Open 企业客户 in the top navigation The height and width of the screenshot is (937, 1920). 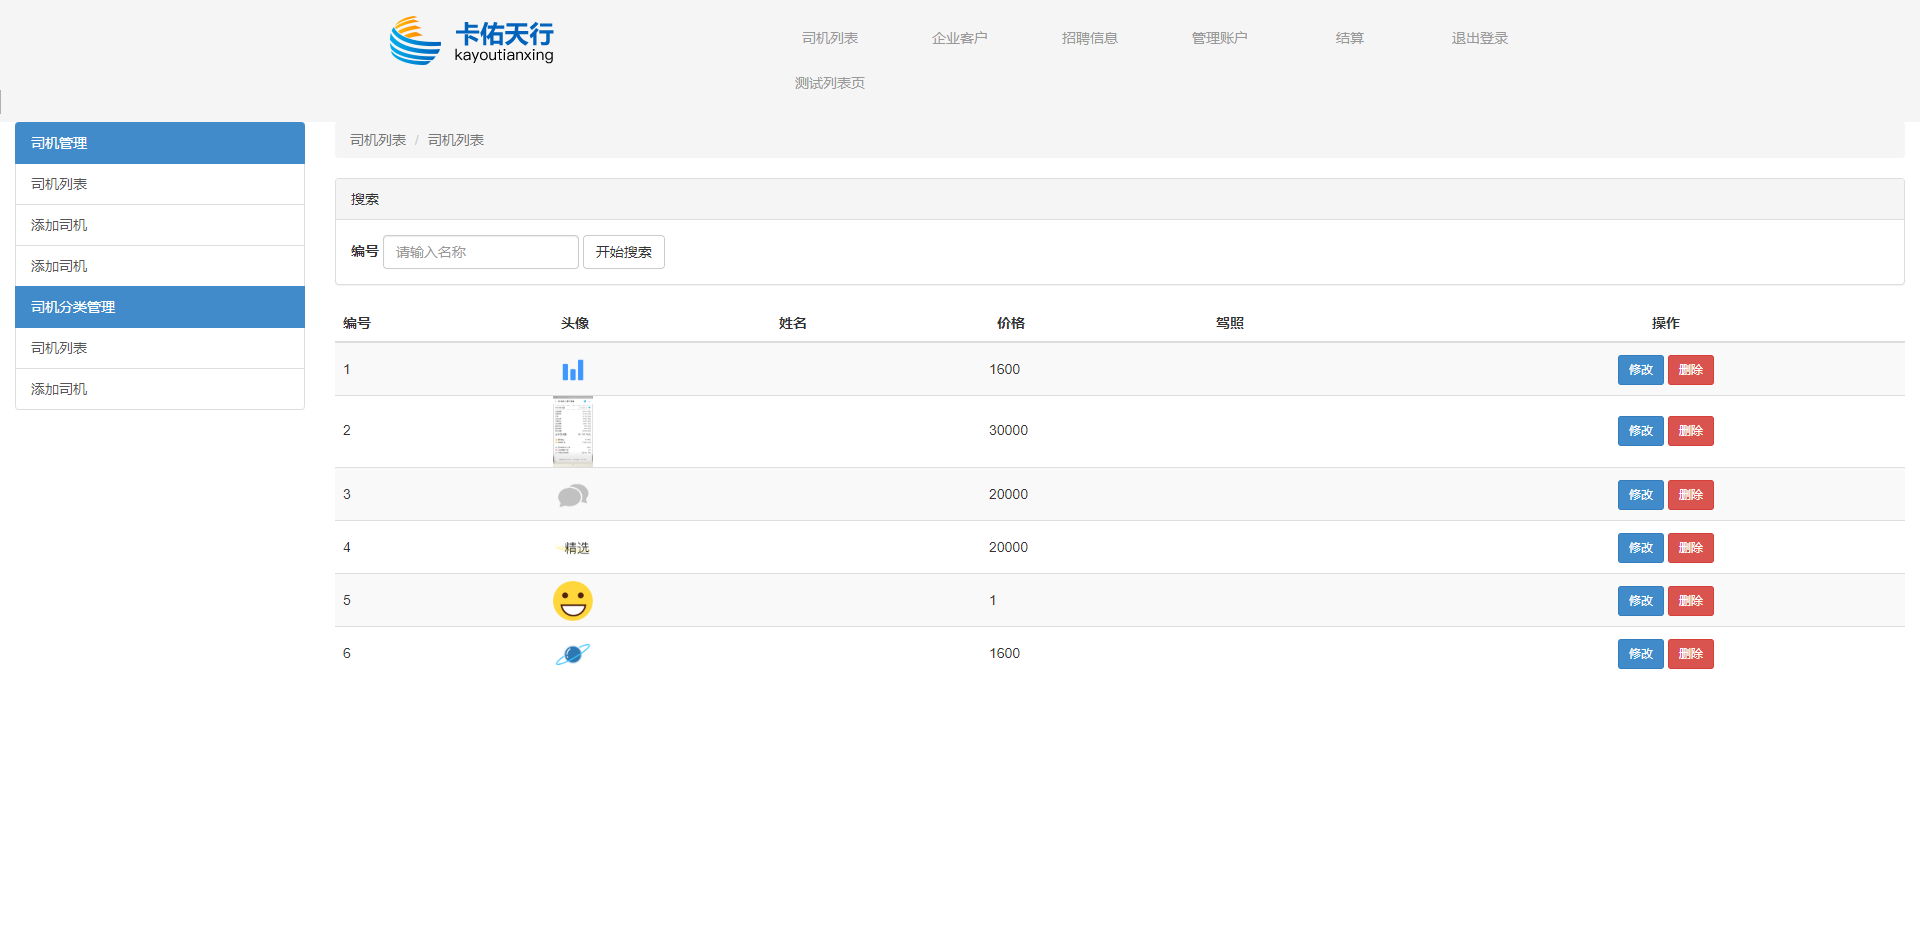959,38
